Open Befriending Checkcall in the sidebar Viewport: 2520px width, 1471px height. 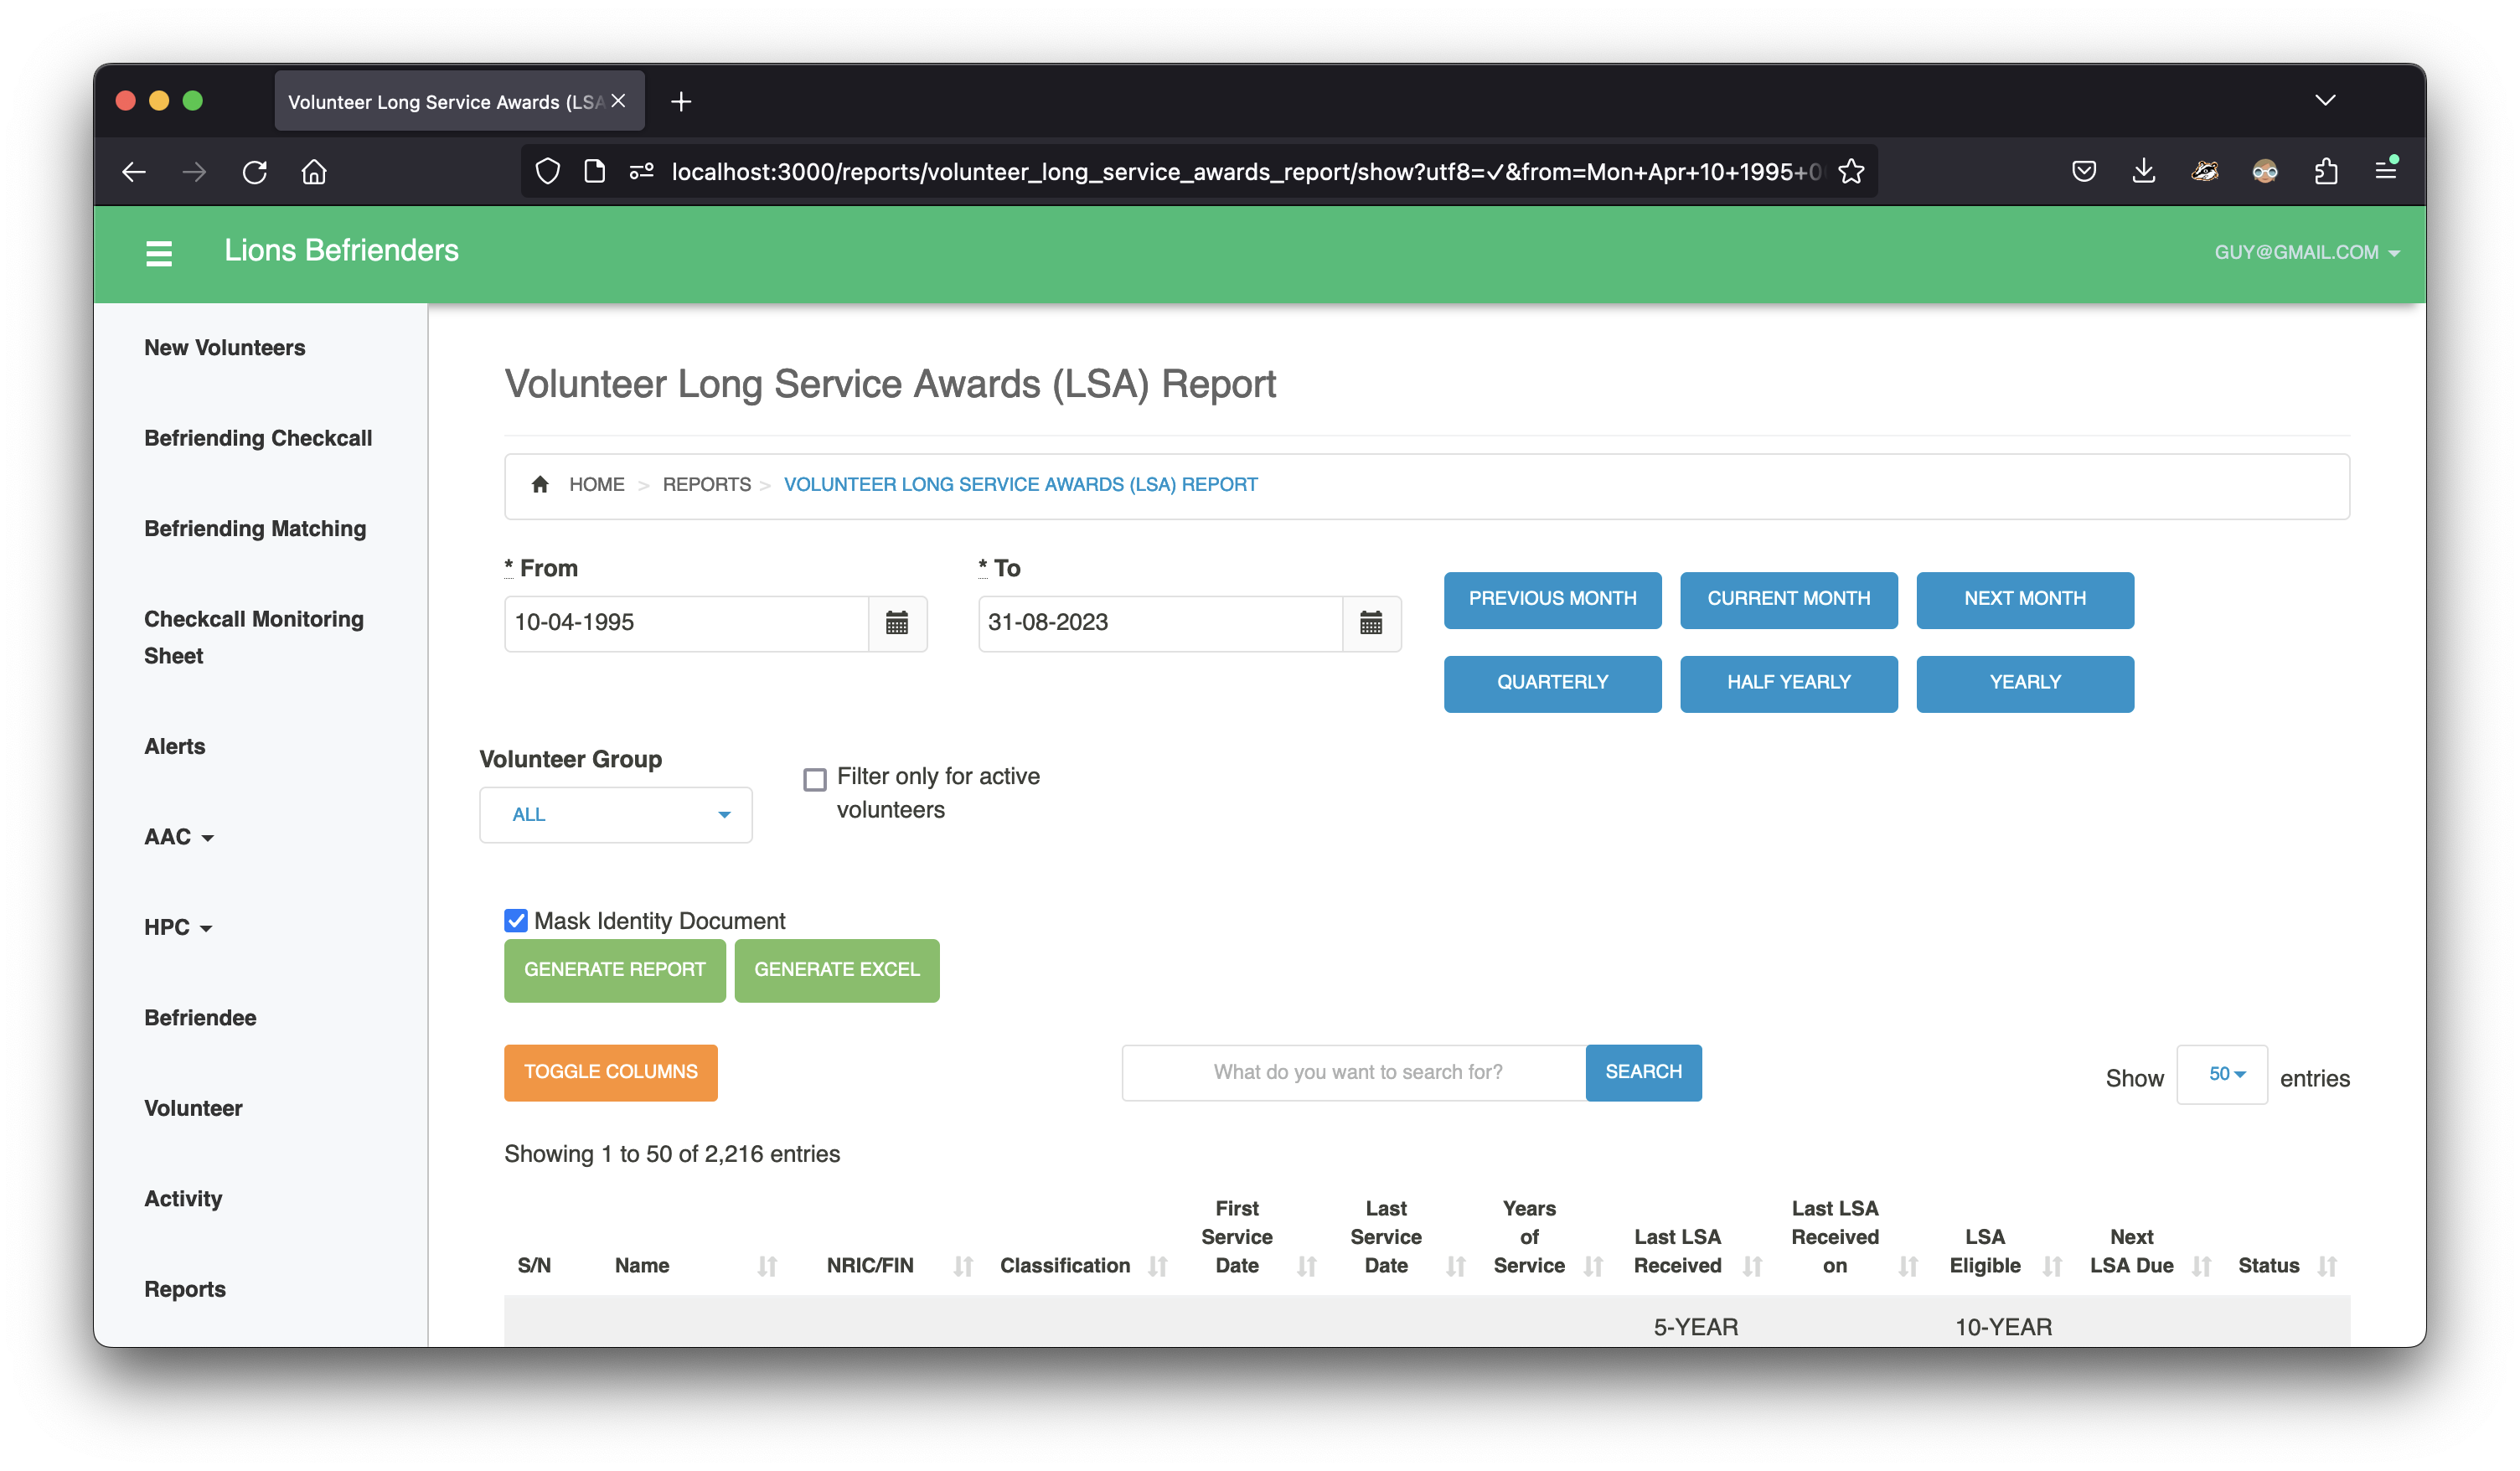pyautogui.click(x=258, y=438)
